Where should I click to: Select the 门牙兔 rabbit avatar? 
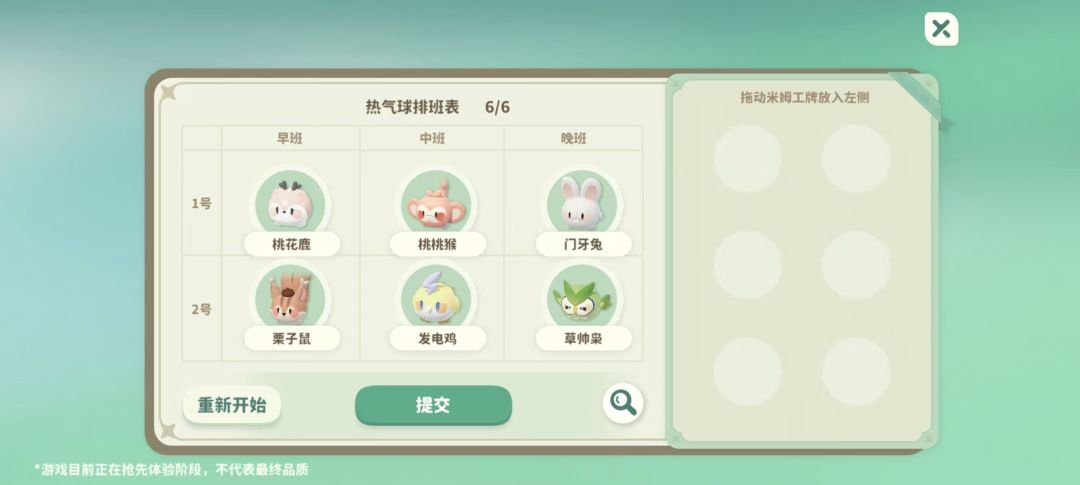(x=582, y=204)
